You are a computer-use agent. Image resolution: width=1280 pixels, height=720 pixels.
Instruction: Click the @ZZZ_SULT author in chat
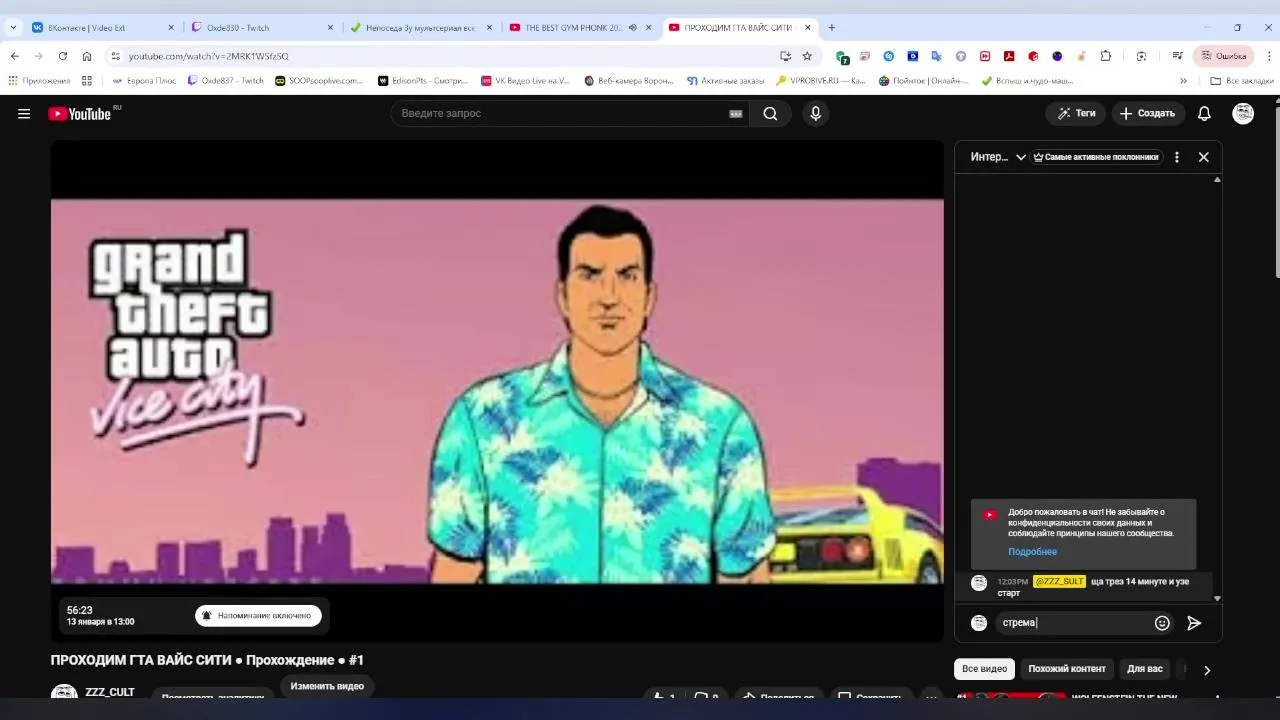1059,582
